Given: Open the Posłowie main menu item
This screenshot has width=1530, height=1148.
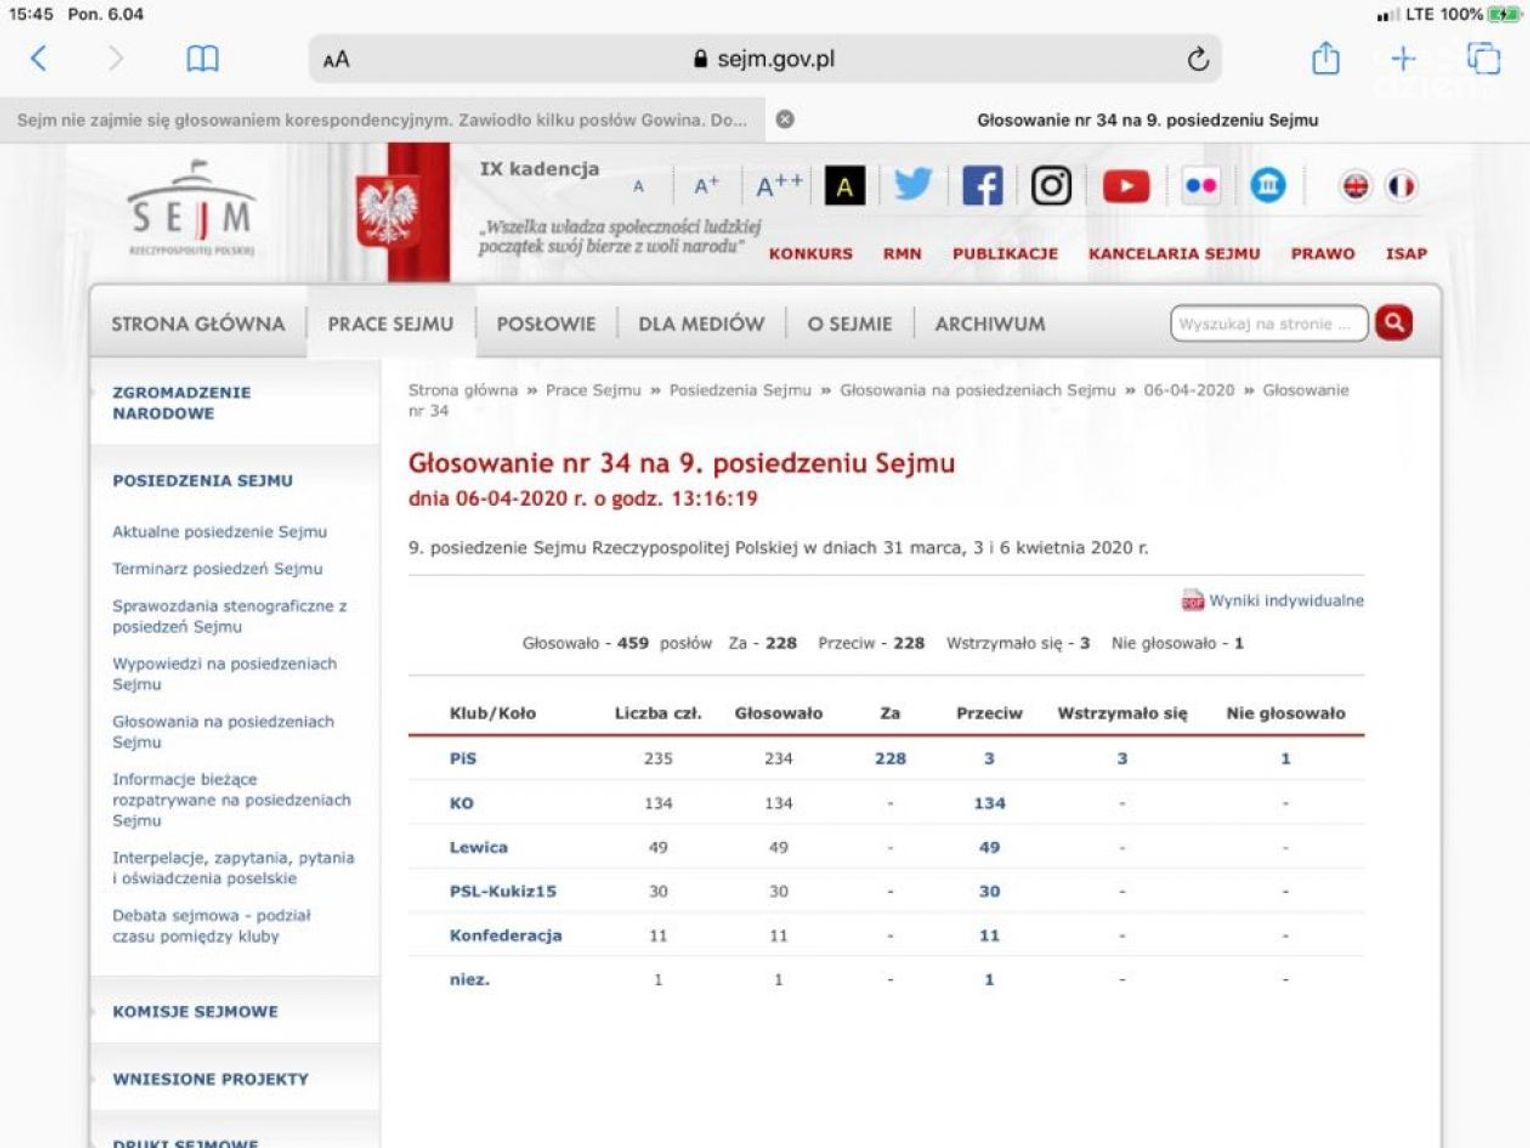Looking at the screenshot, I should [x=546, y=324].
